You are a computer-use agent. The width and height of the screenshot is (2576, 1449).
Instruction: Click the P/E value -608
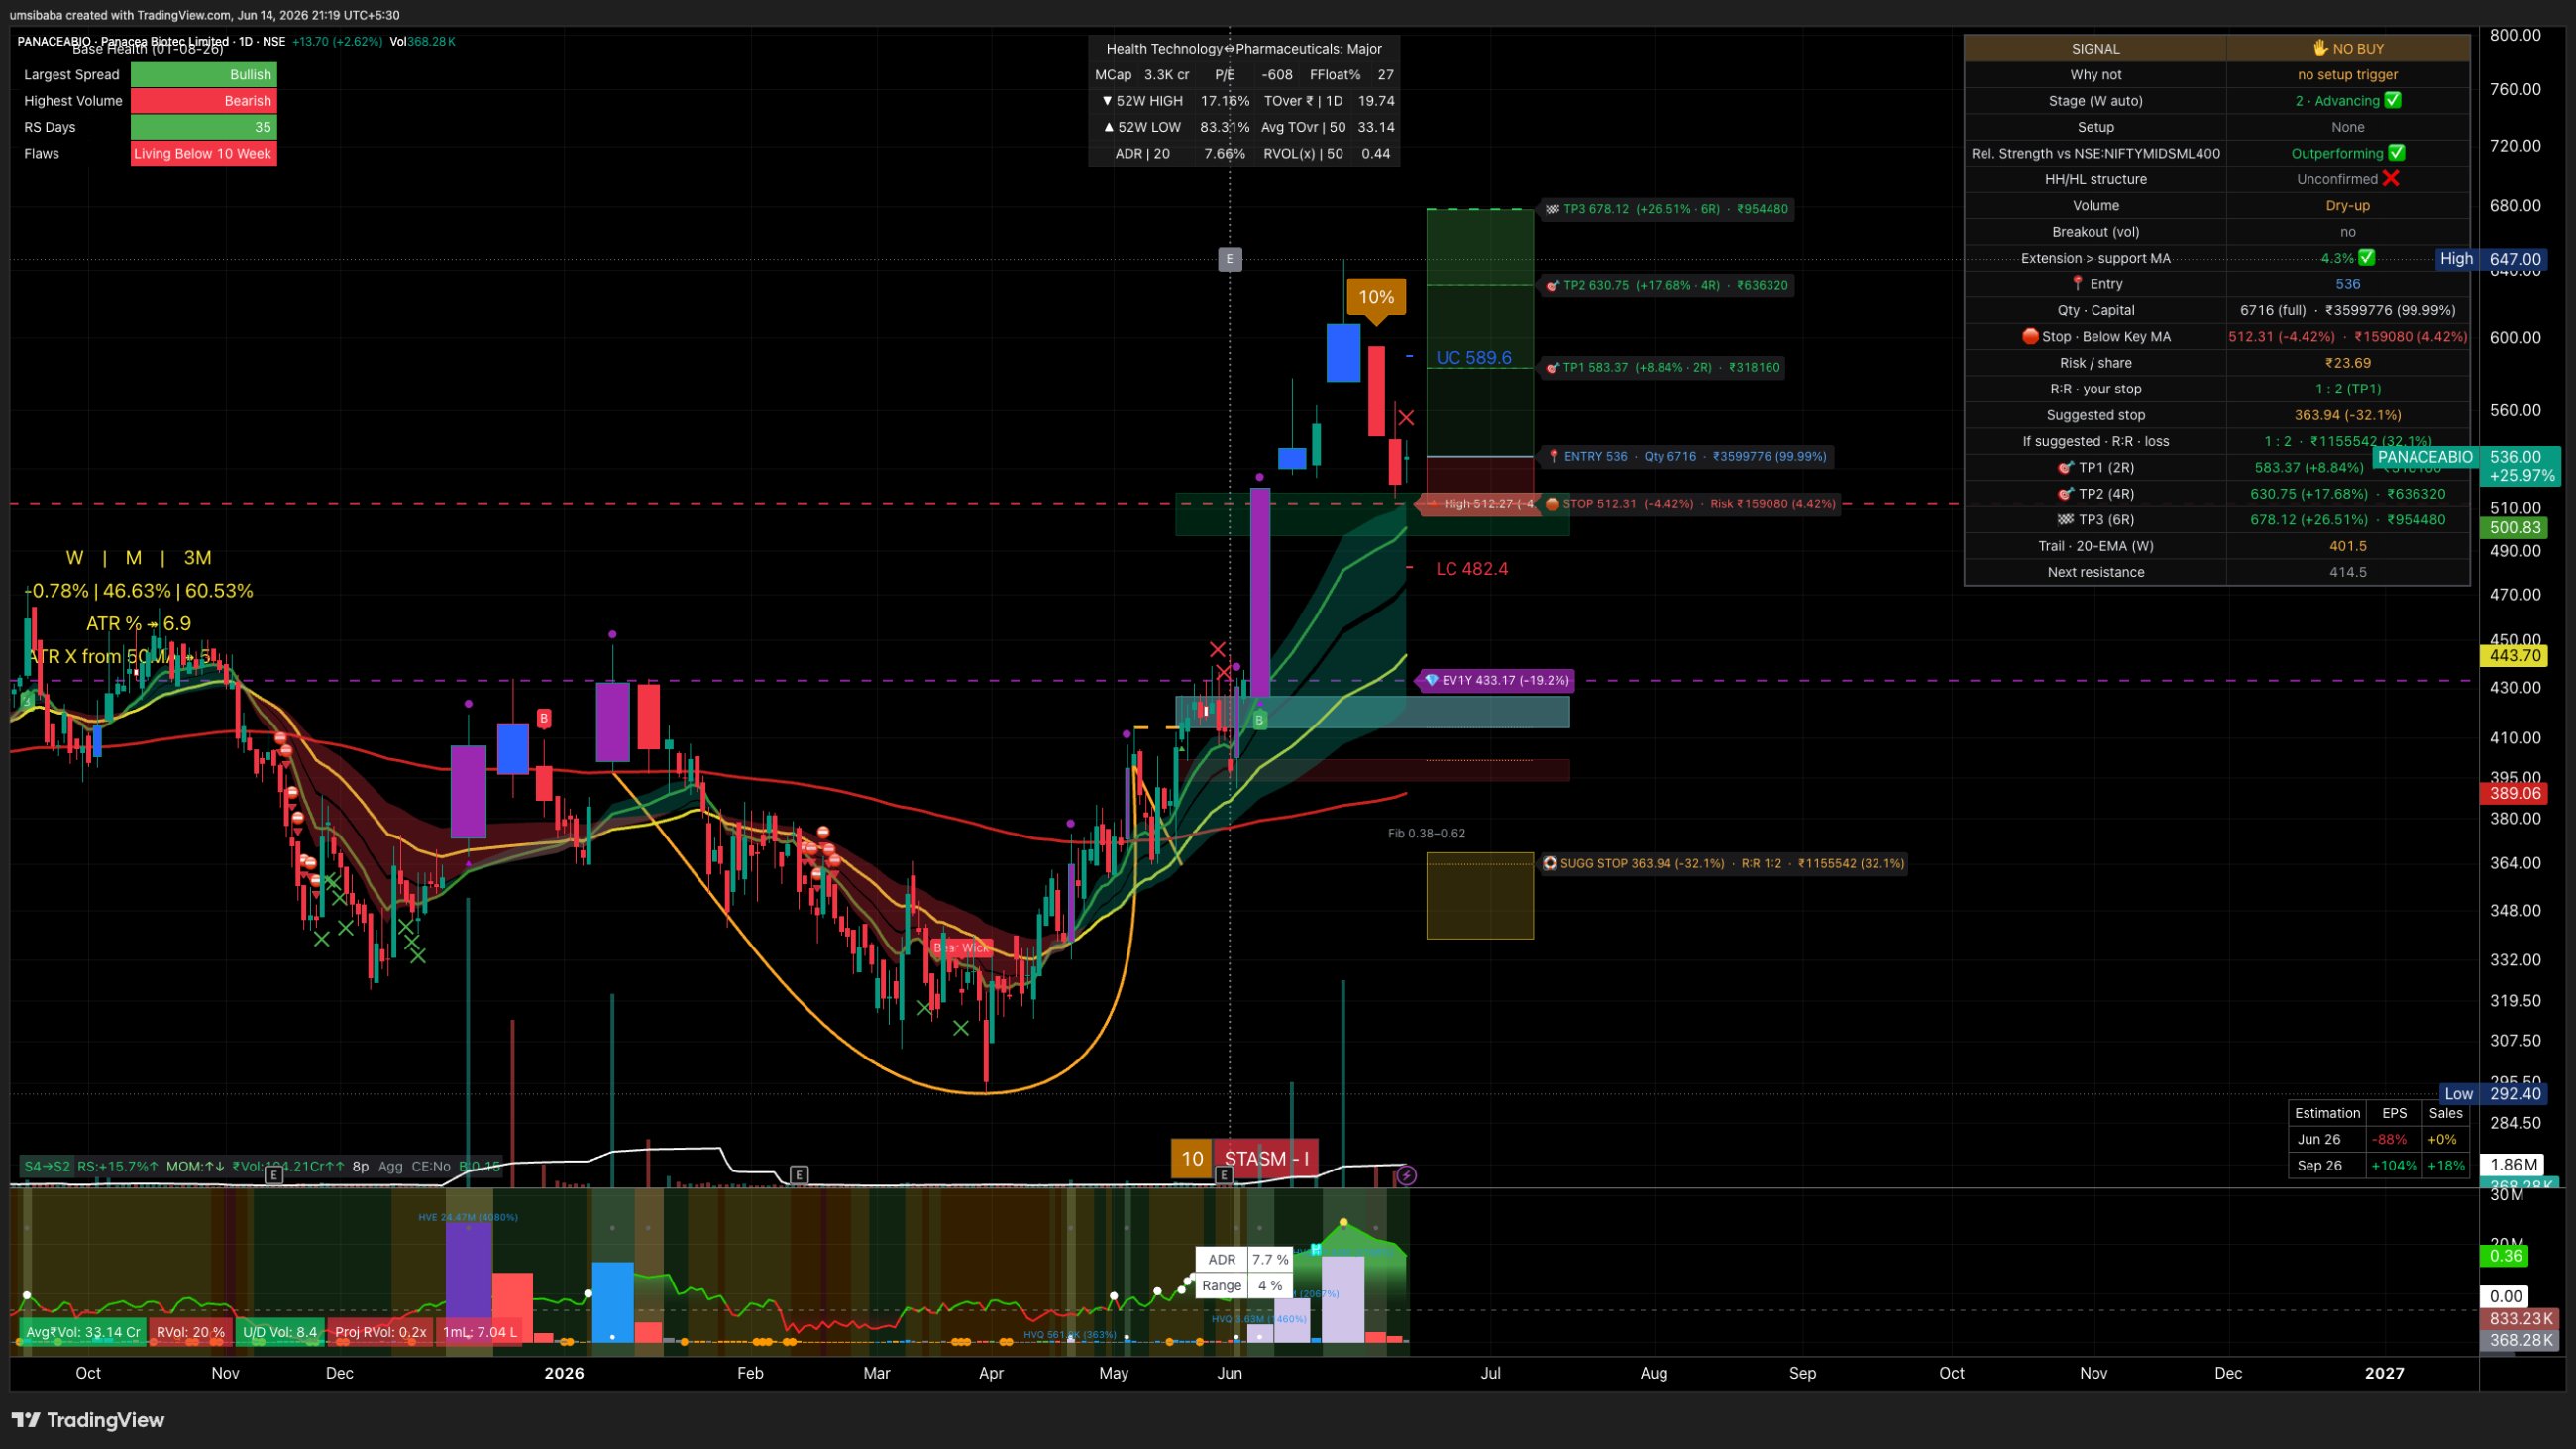tap(1277, 75)
